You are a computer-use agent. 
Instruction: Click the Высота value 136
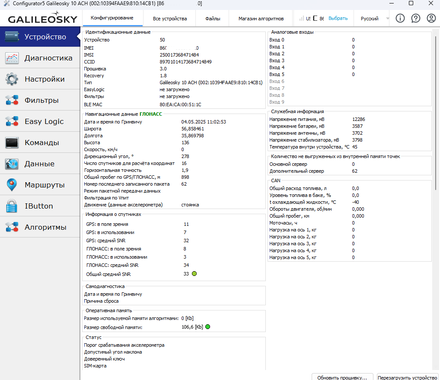185,142
